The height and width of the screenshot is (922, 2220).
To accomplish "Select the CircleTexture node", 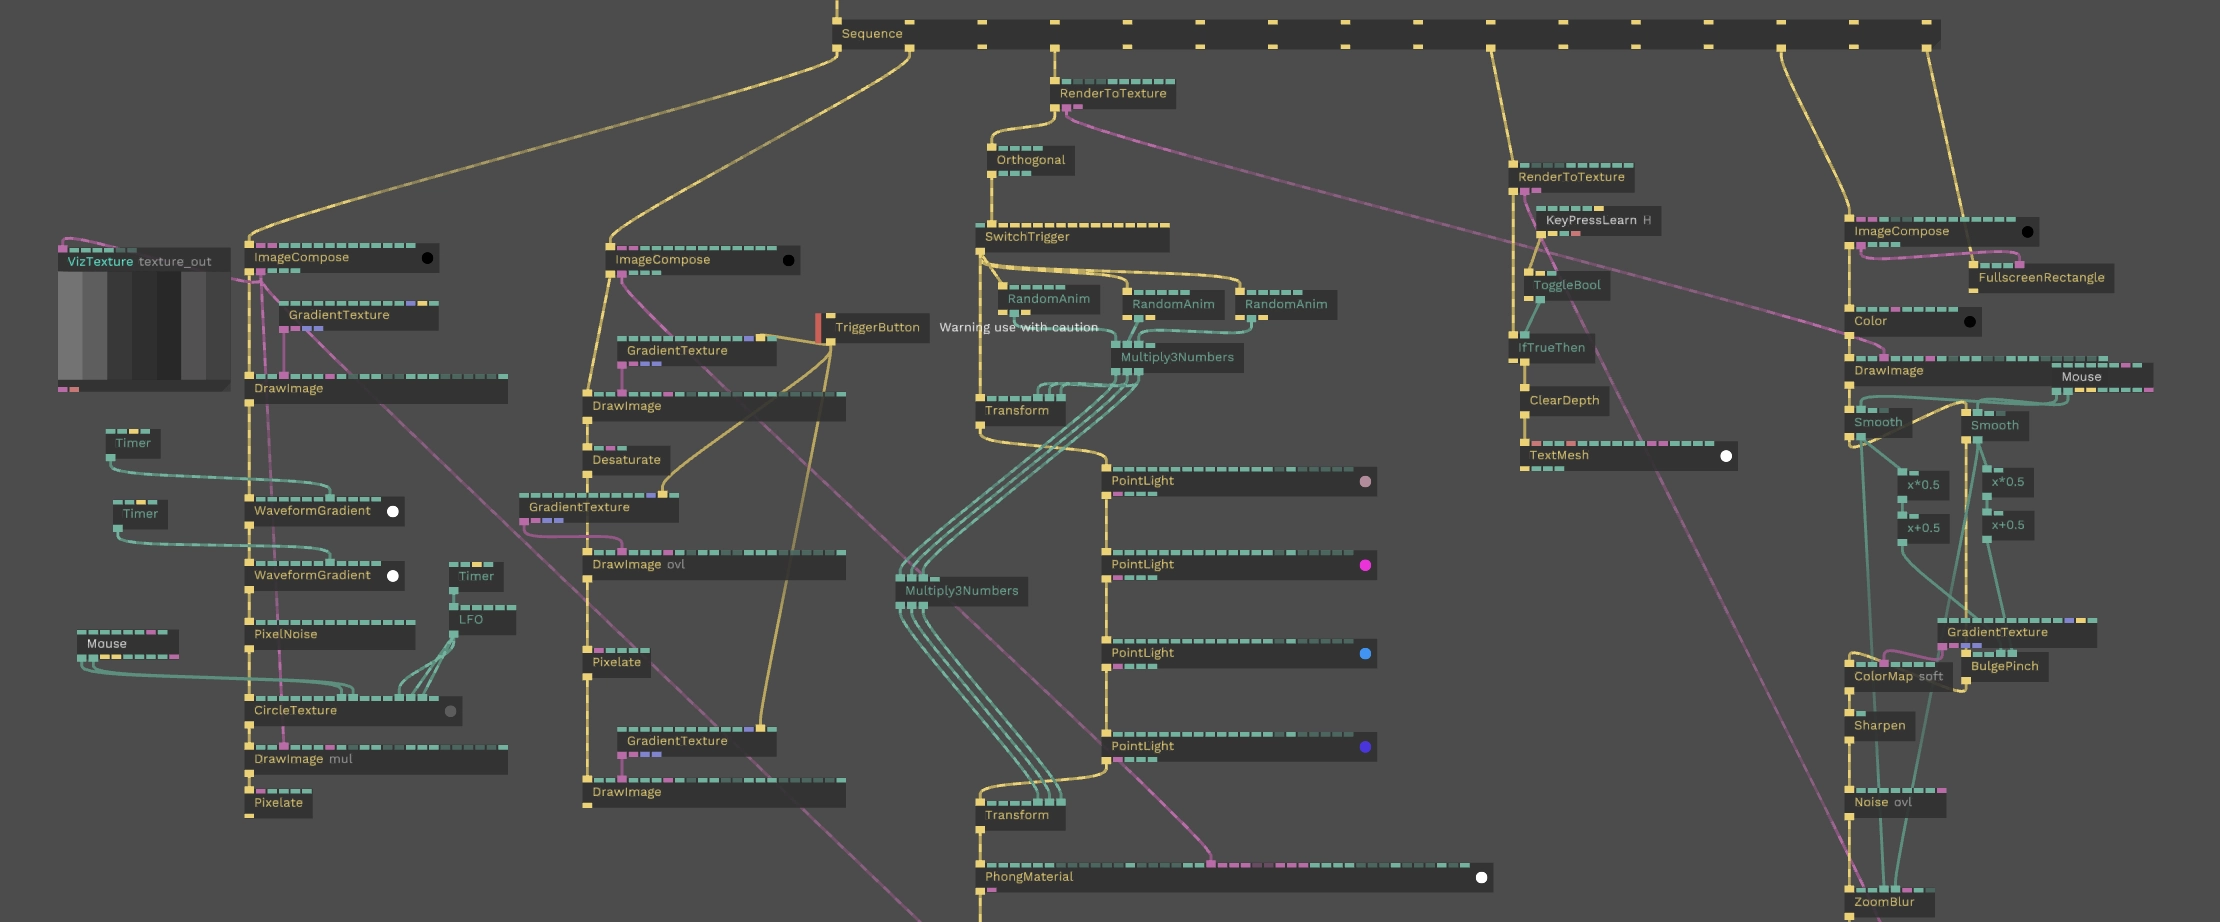I will (x=295, y=711).
